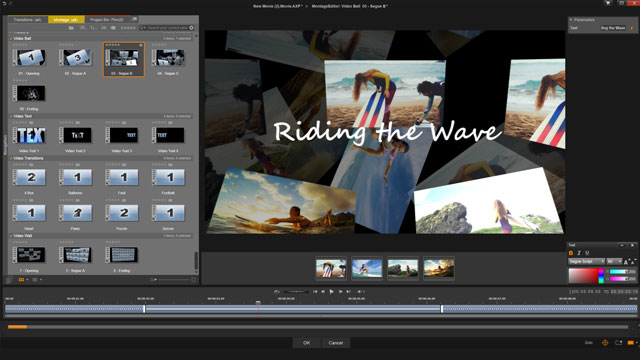Screen dimensions: 640x360
Task: Open the Segoe Script font dropdown
Action: (587, 261)
